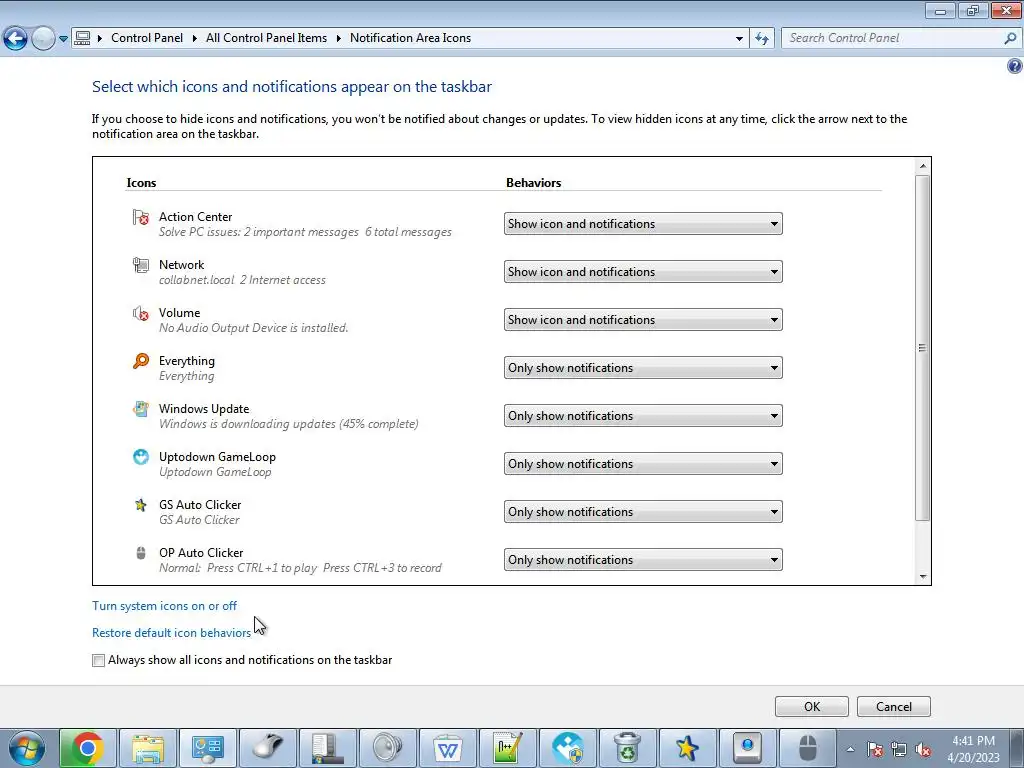Click the All Control Panel Items breadcrumb

point(266,38)
